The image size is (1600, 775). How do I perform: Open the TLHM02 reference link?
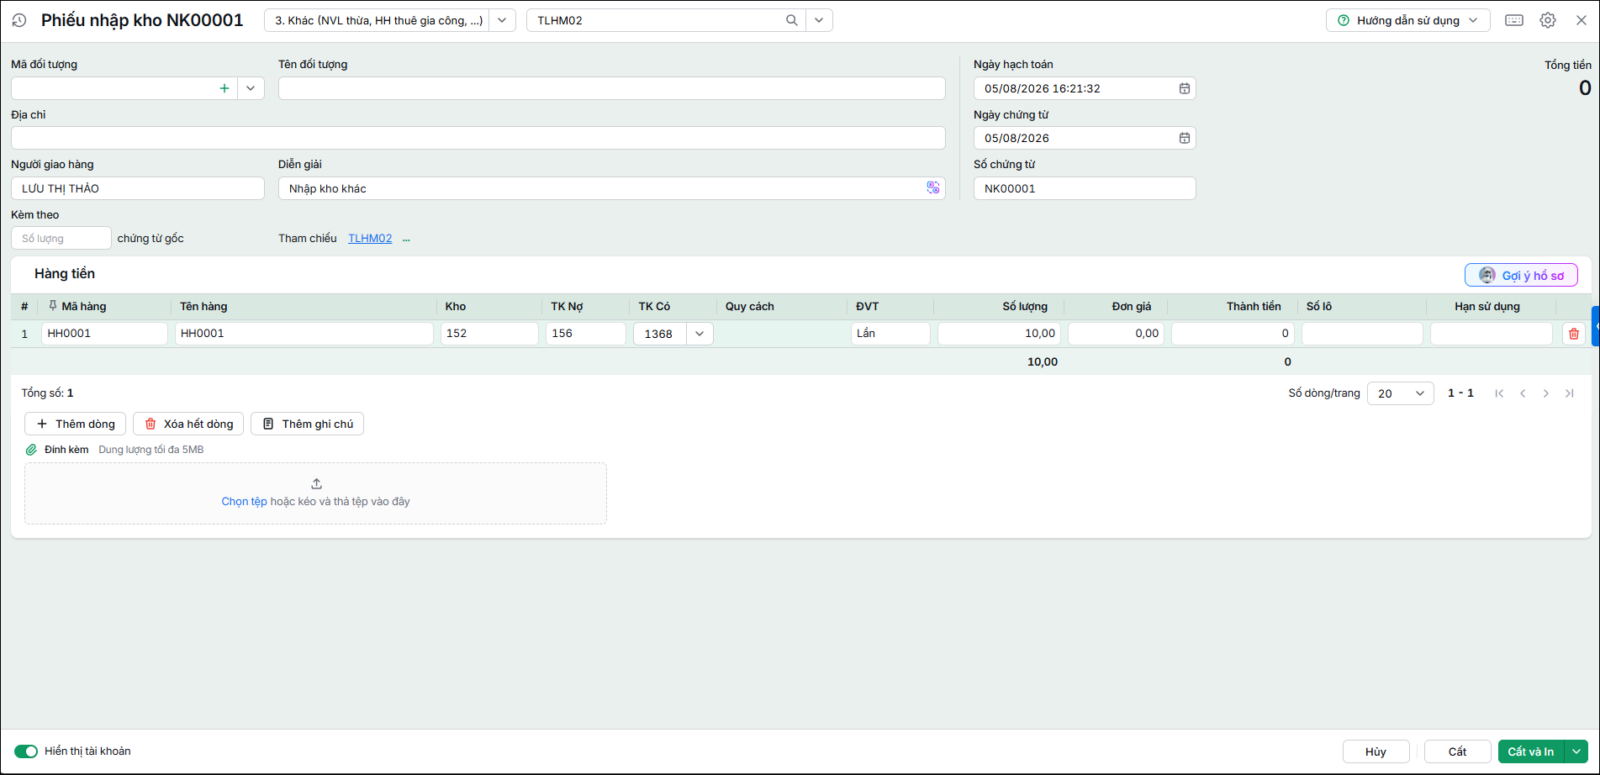[x=370, y=239]
